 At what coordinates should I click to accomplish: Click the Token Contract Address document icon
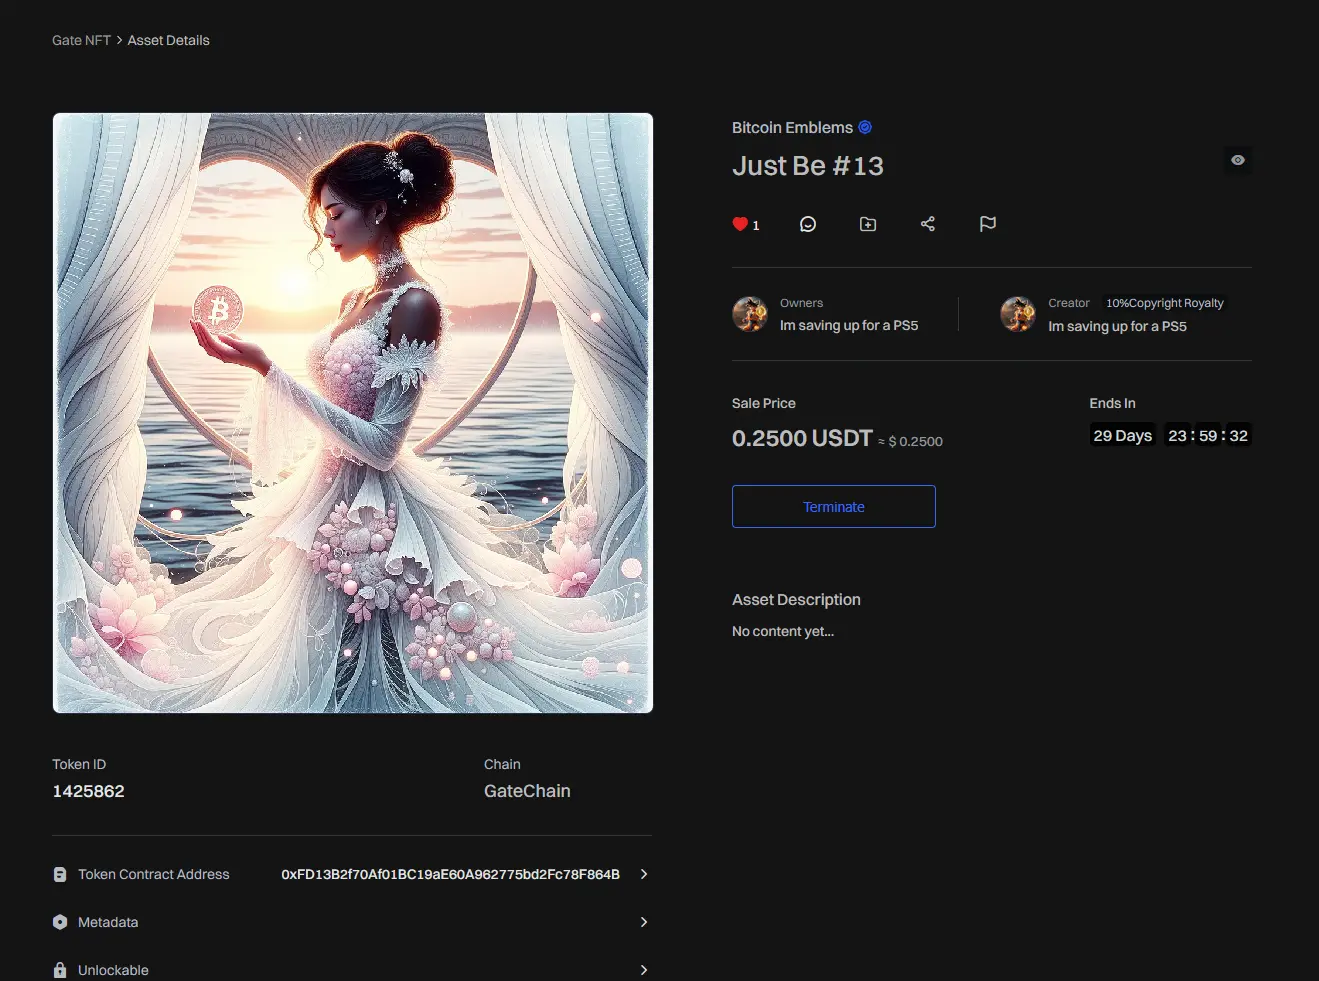60,874
